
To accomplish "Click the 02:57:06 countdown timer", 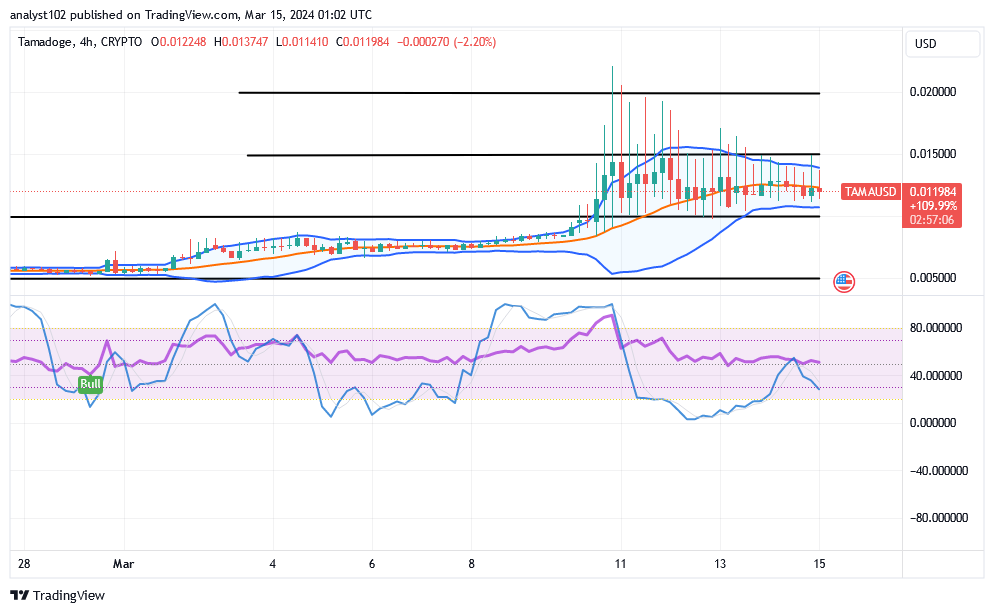I will pos(933,220).
